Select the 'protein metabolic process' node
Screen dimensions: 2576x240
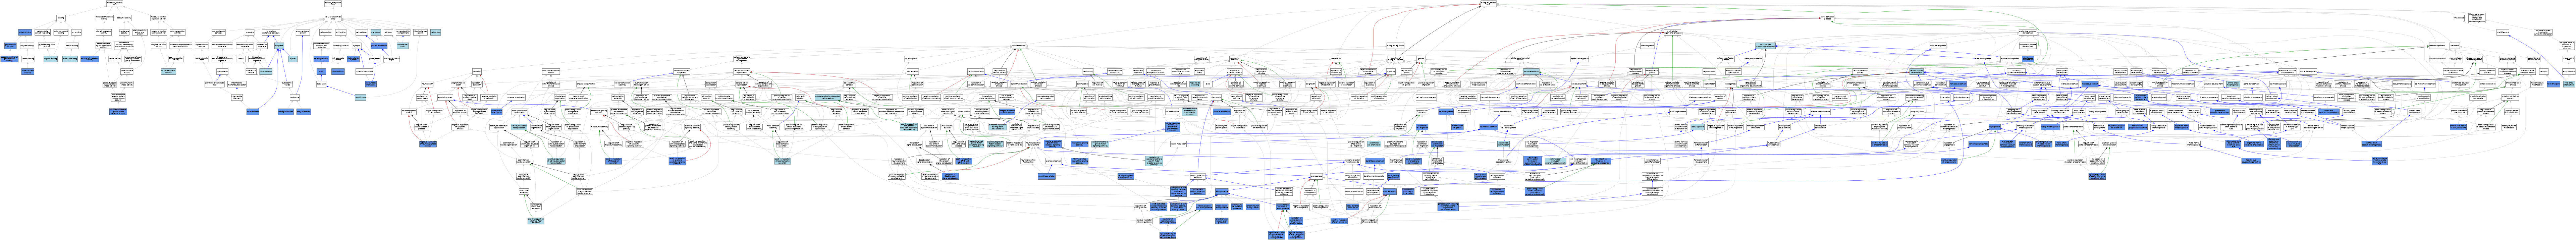(x=2513, y=84)
